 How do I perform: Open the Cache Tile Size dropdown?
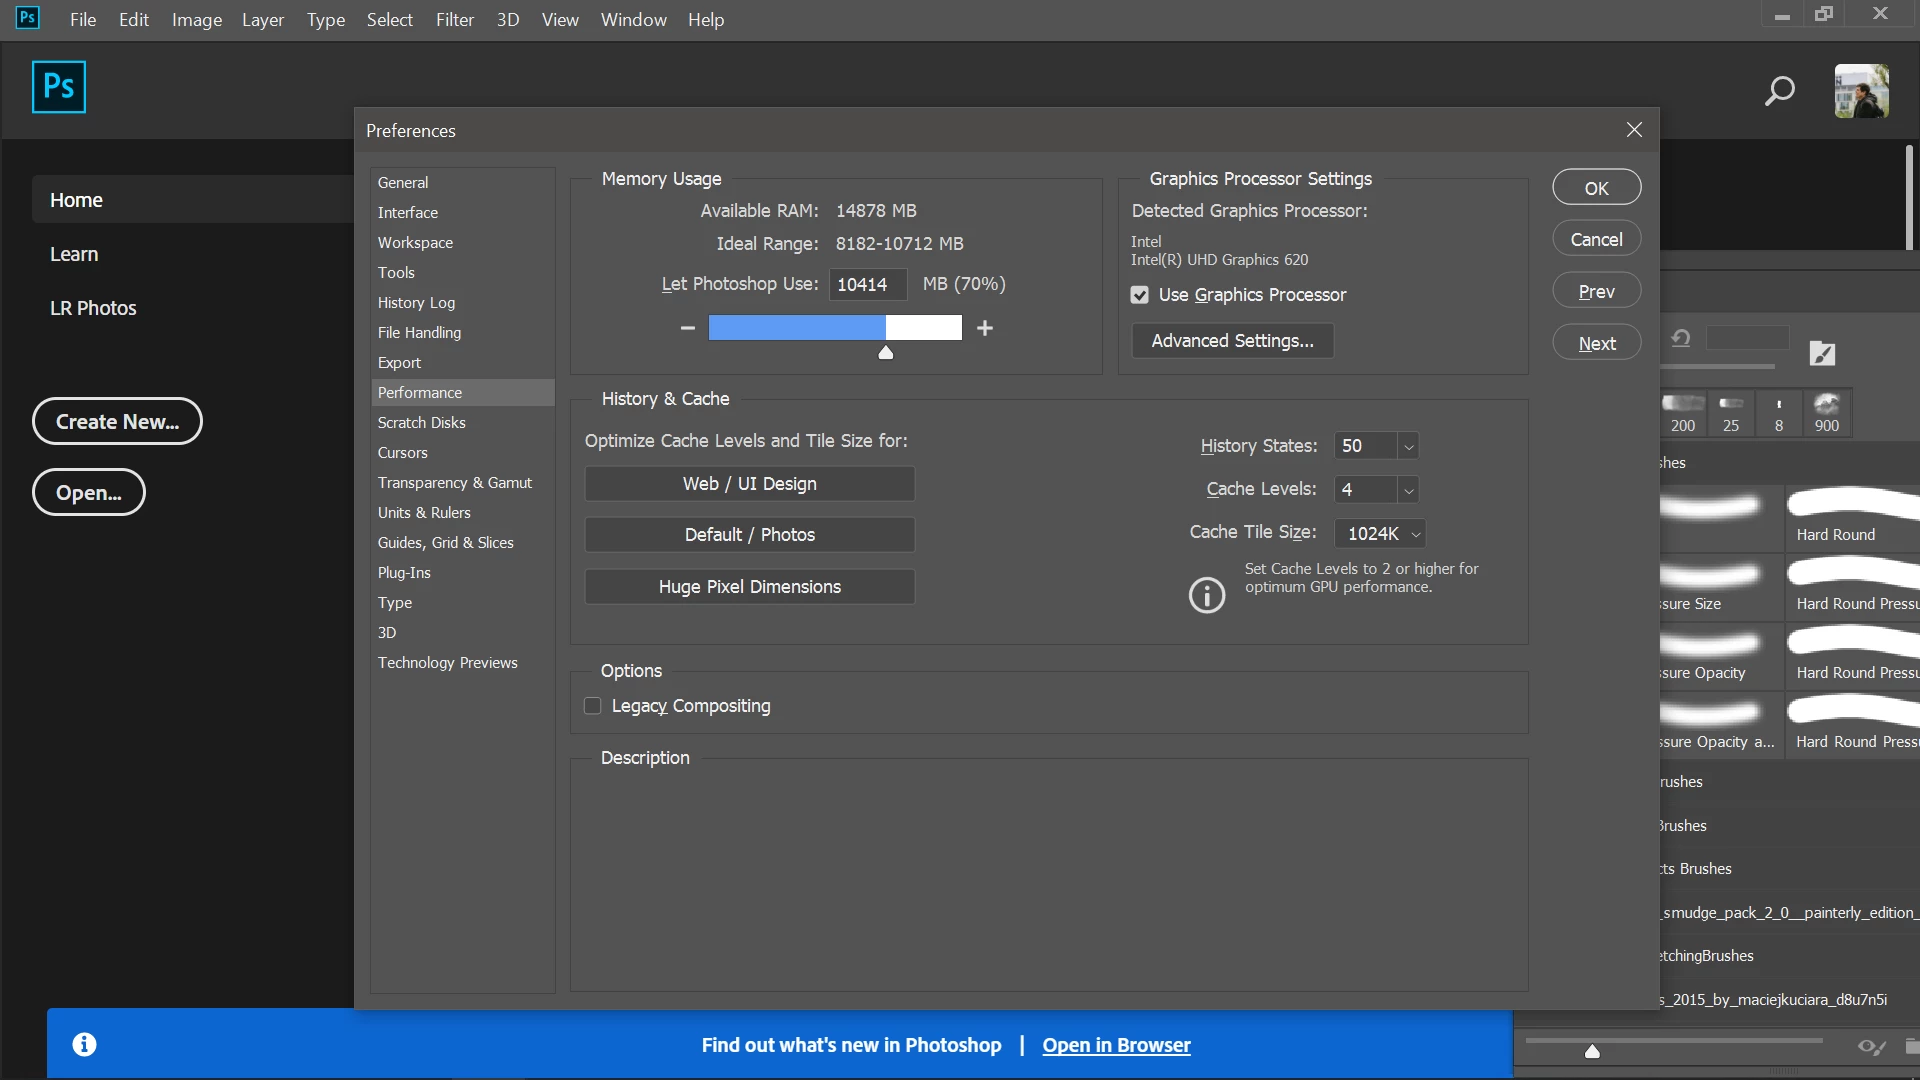coord(1415,534)
